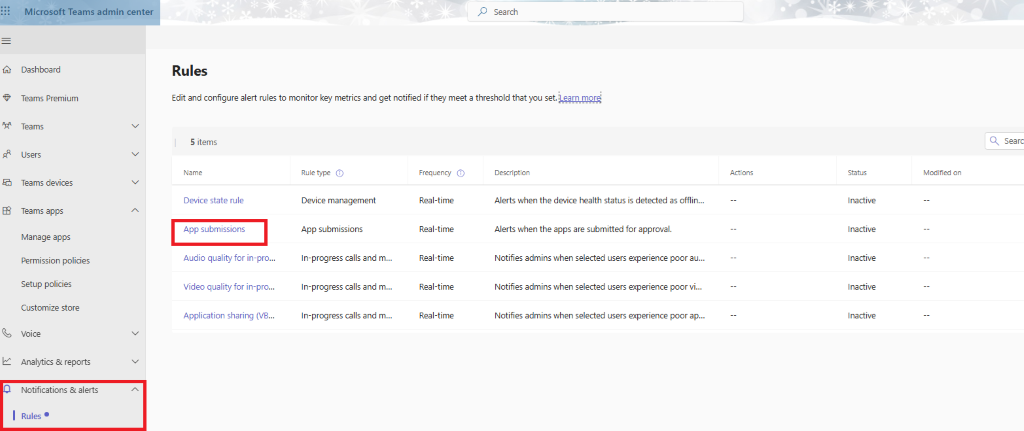Open Audio quality for in-progress rule

(230, 258)
